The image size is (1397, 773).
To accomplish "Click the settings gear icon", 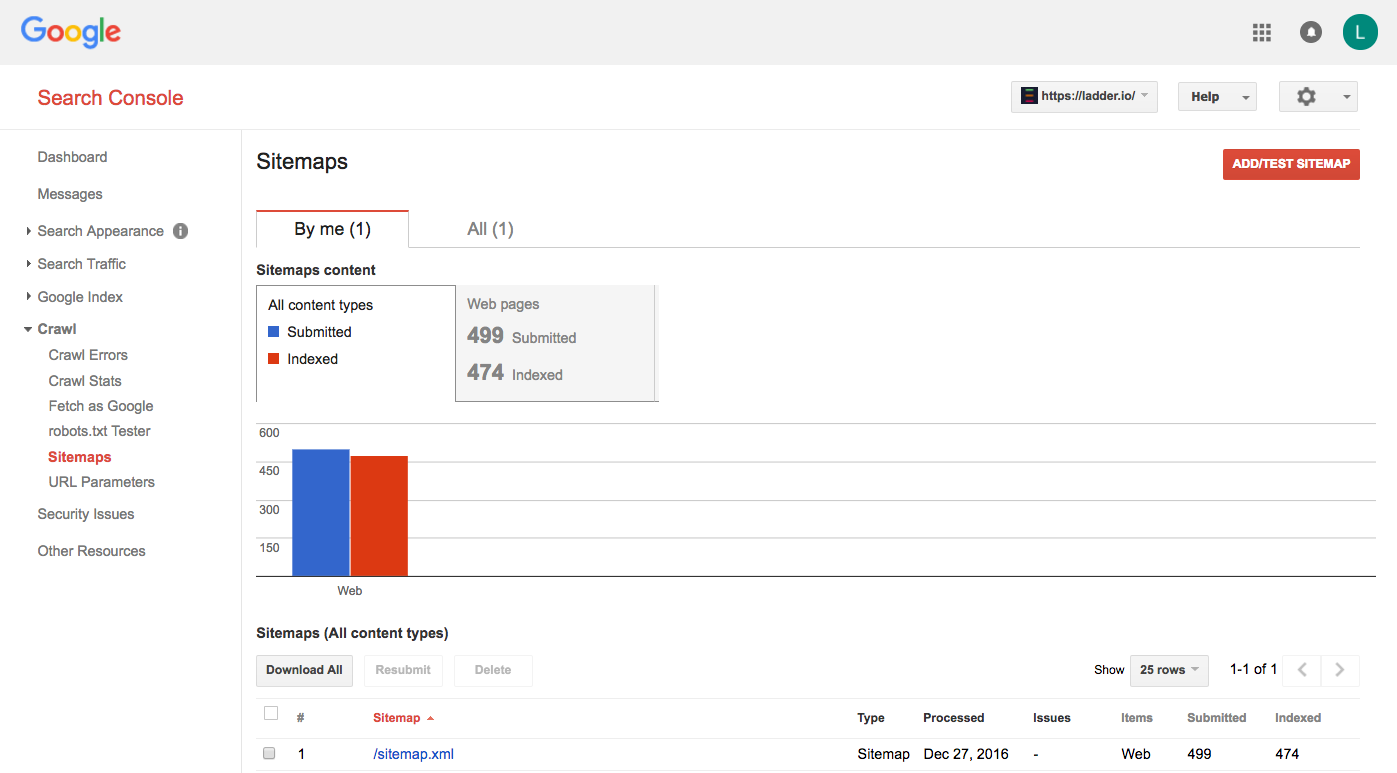I will [1306, 97].
